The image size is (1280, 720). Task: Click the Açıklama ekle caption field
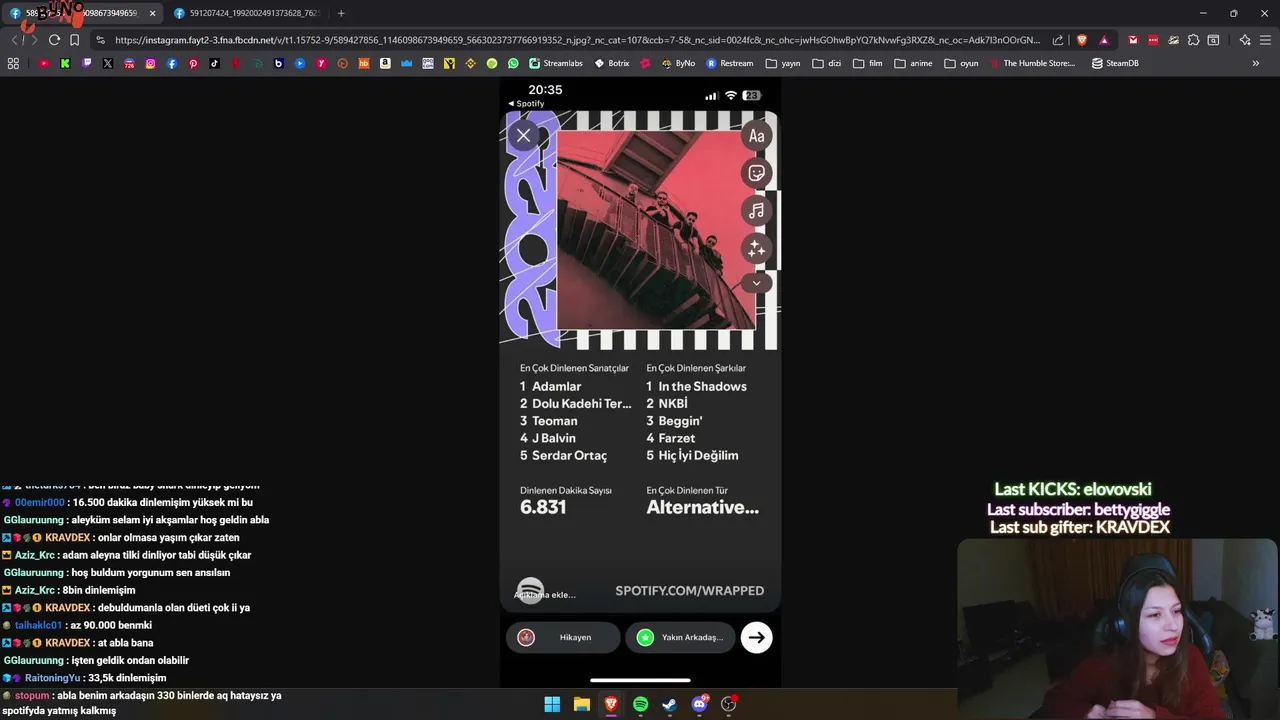tap(545, 595)
